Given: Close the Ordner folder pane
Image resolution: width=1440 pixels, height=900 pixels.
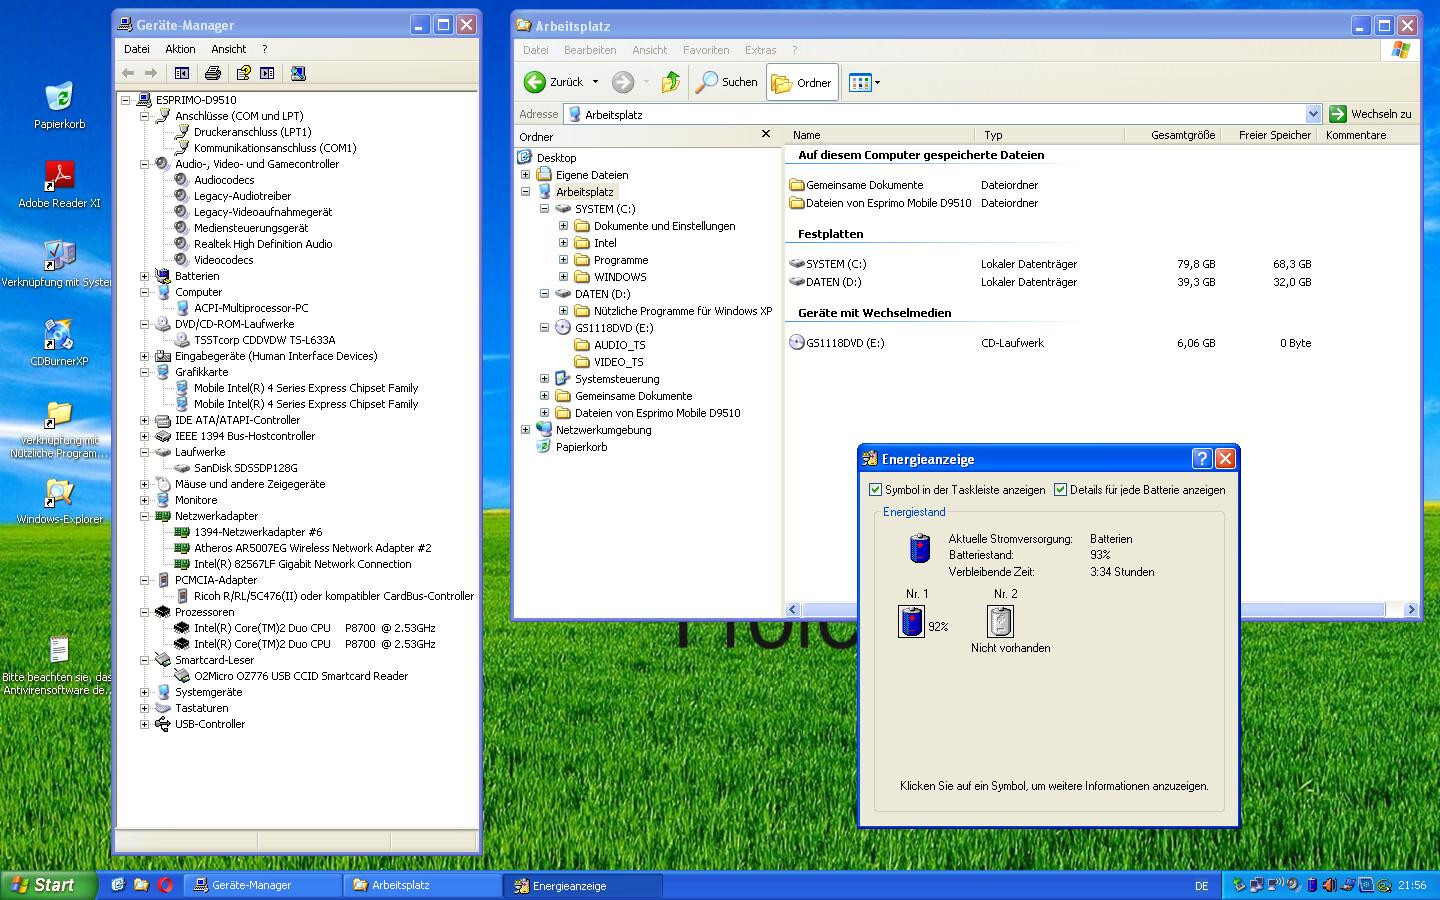Looking at the screenshot, I should click(x=766, y=134).
